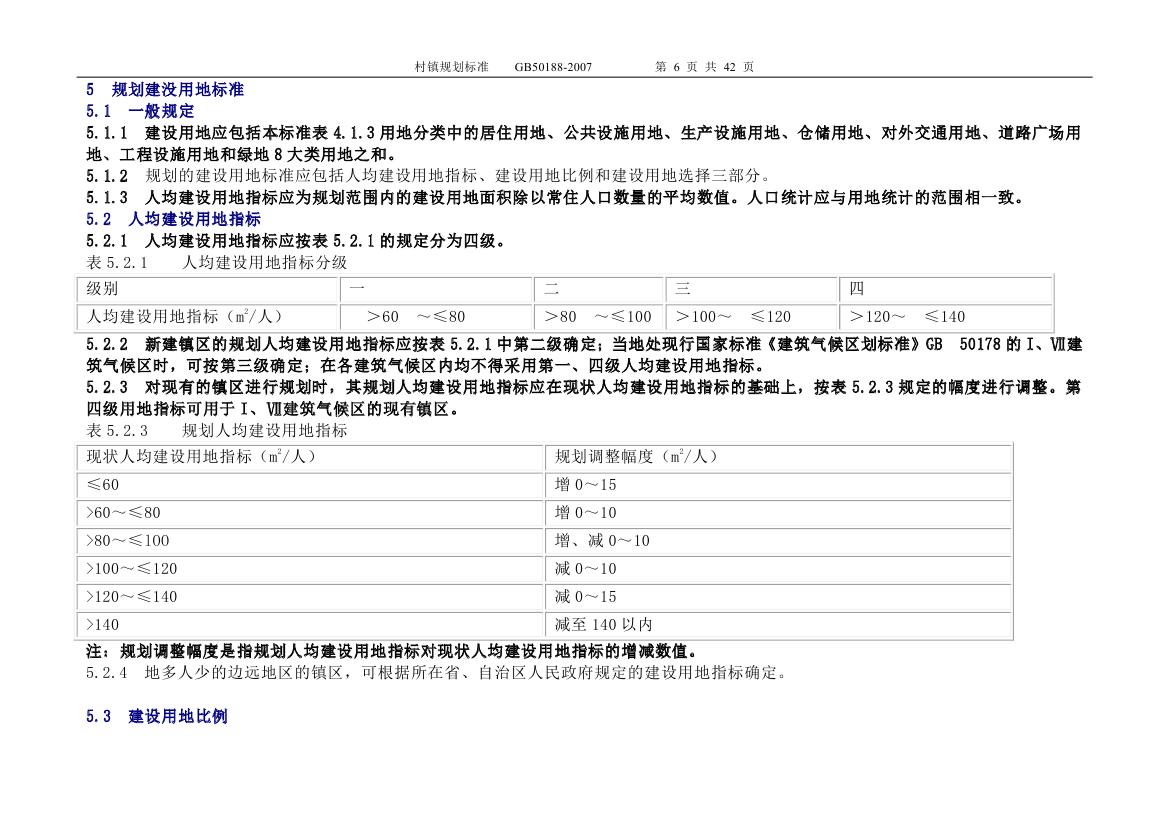Click the cell 减 0～10

778,569
